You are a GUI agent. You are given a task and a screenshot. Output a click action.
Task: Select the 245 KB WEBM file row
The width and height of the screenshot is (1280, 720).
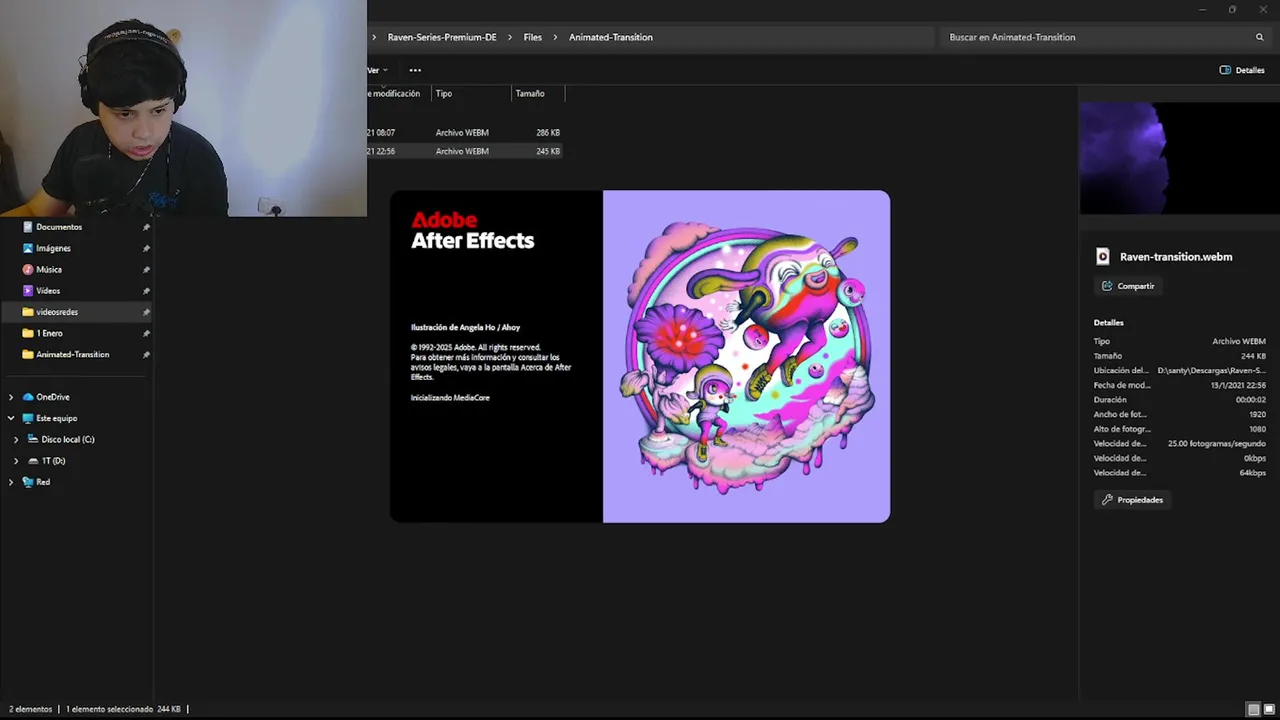click(x=465, y=151)
